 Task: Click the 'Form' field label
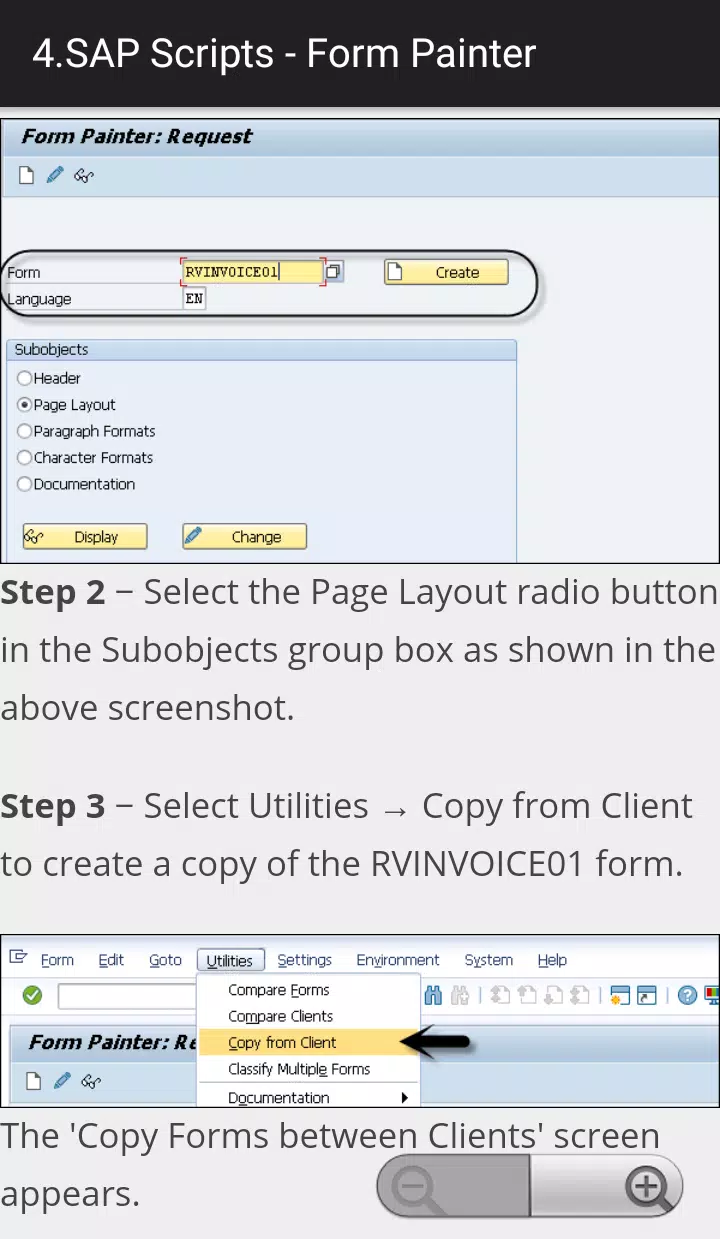click(x=24, y=272)
